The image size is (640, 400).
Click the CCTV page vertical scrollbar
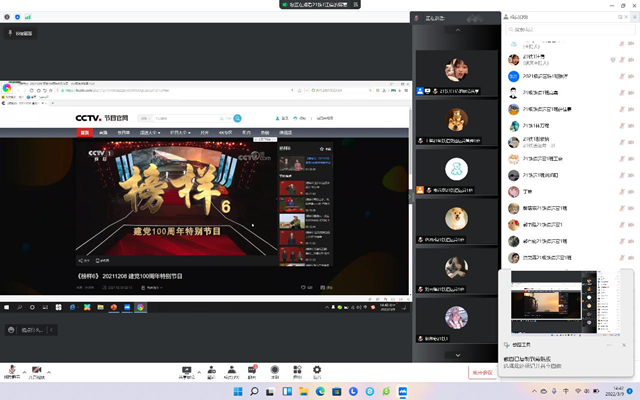point(410,143)
